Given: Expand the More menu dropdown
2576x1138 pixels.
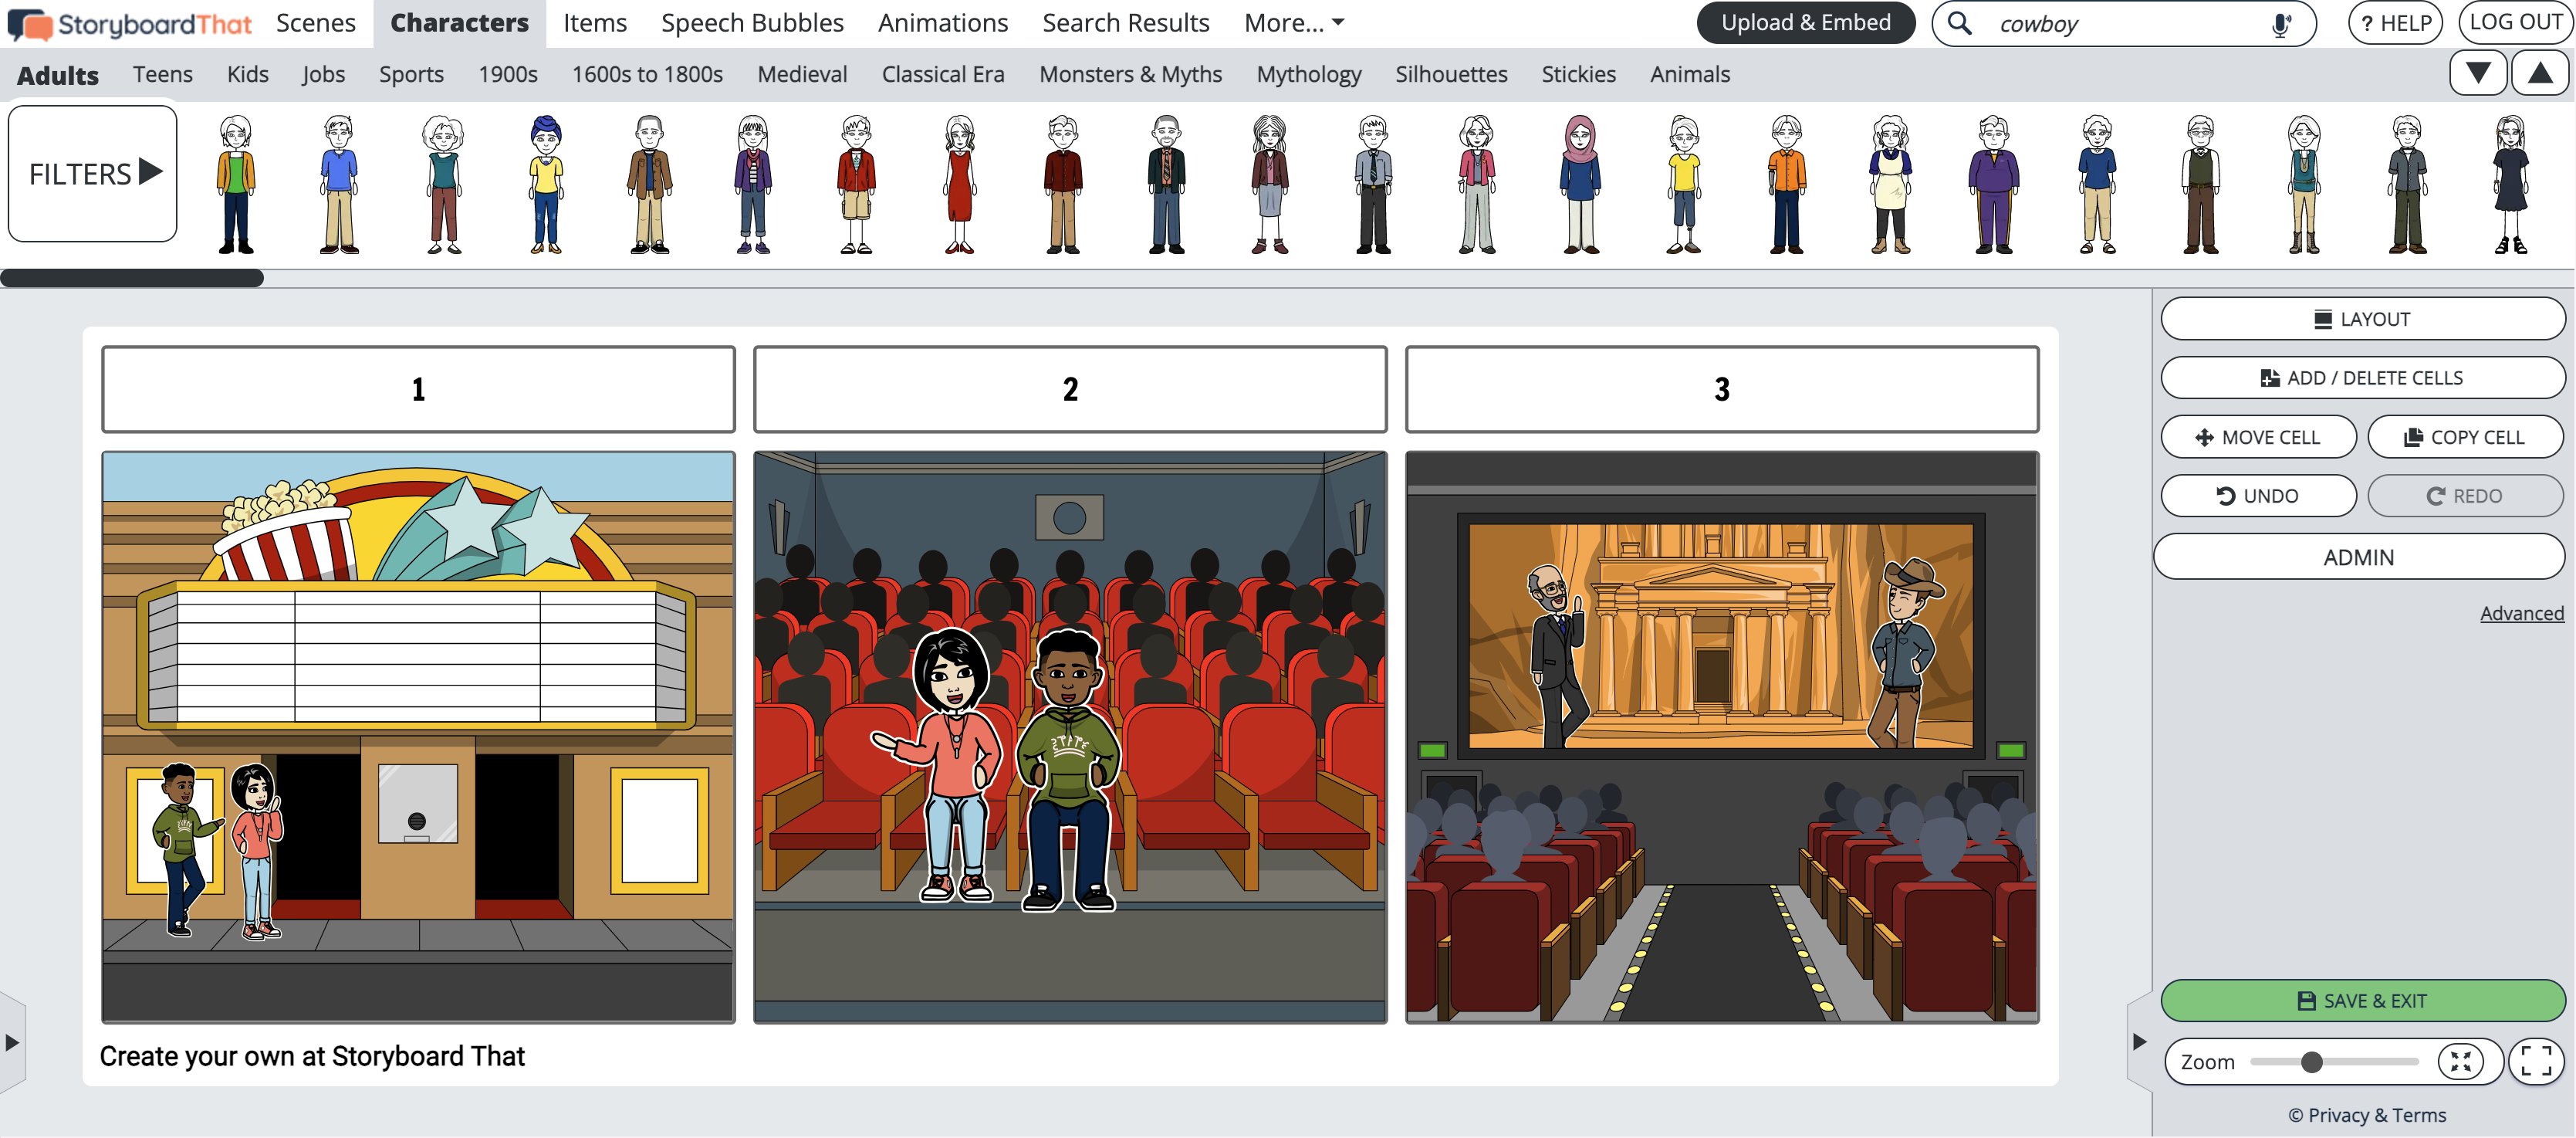Looking at the screenshot, I should [1296, 23].
